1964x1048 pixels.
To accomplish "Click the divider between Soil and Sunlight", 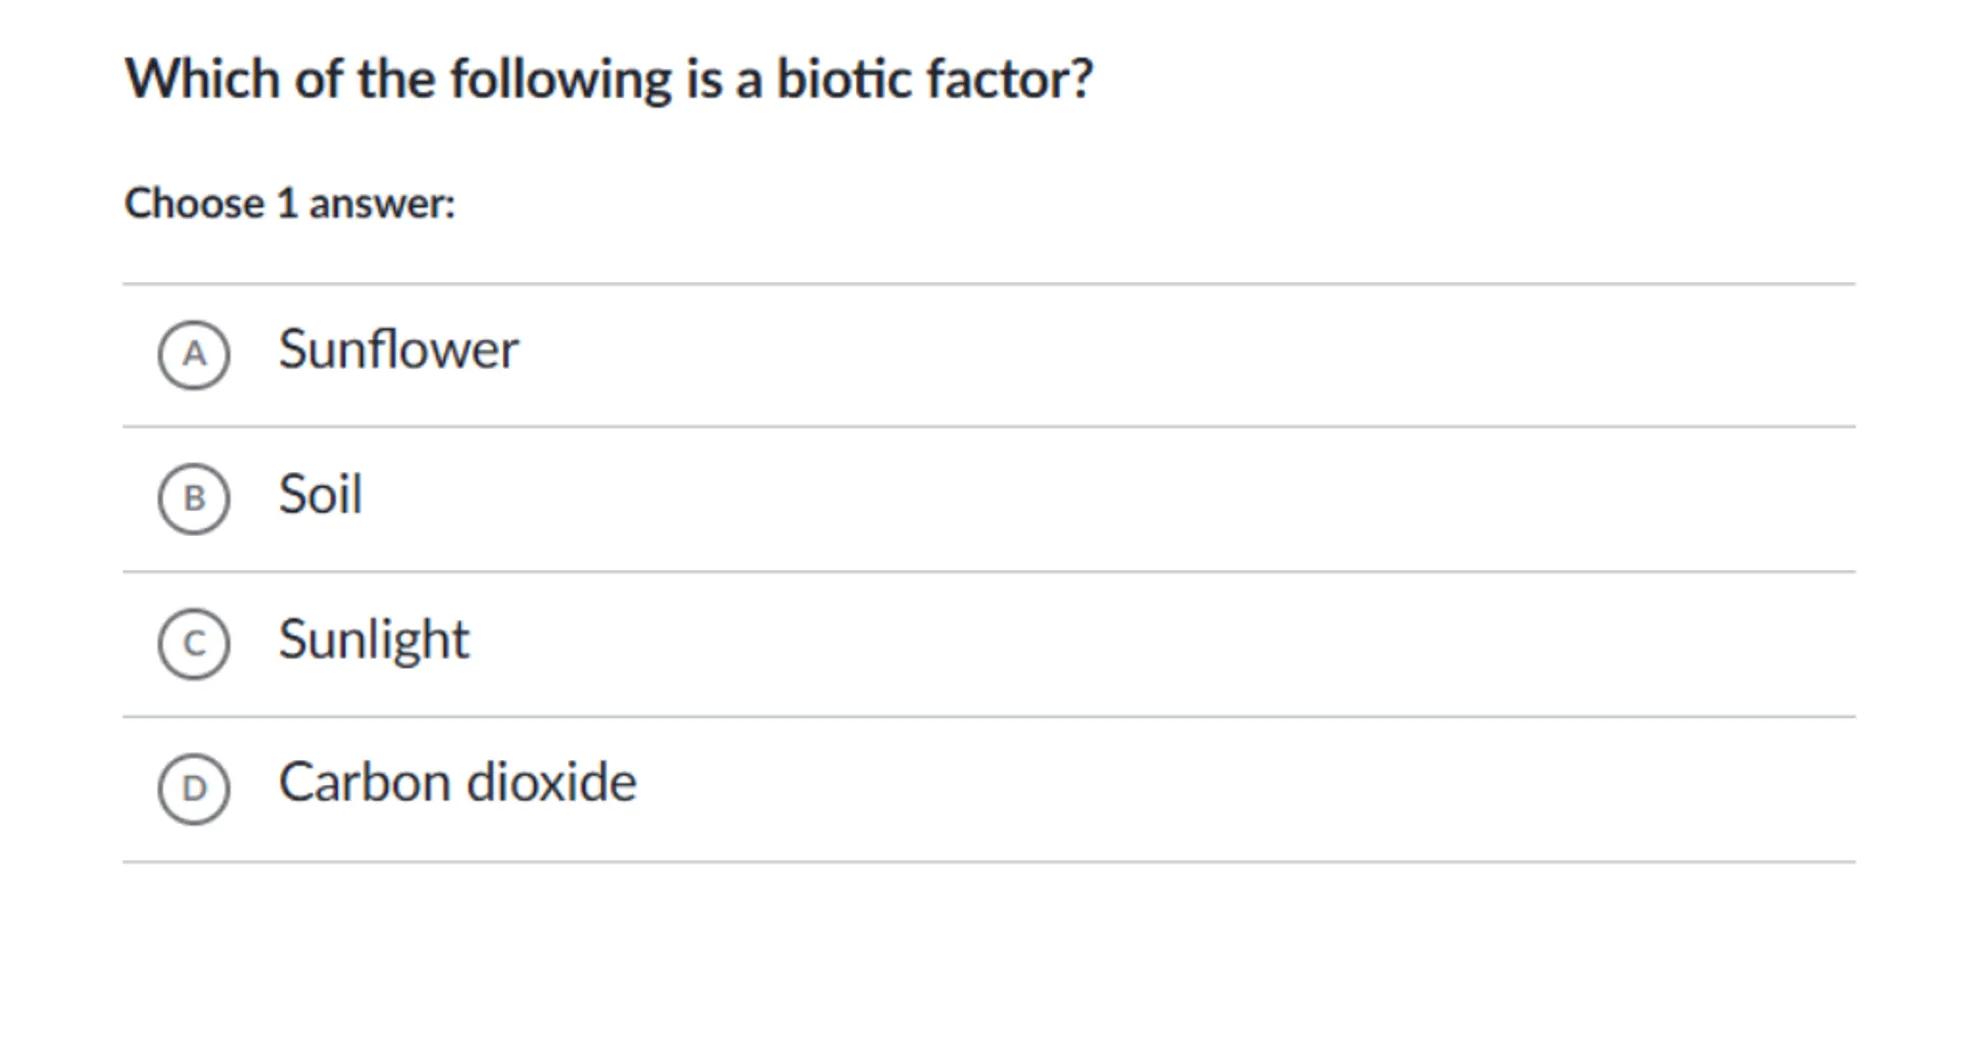I will click(988, 572).
